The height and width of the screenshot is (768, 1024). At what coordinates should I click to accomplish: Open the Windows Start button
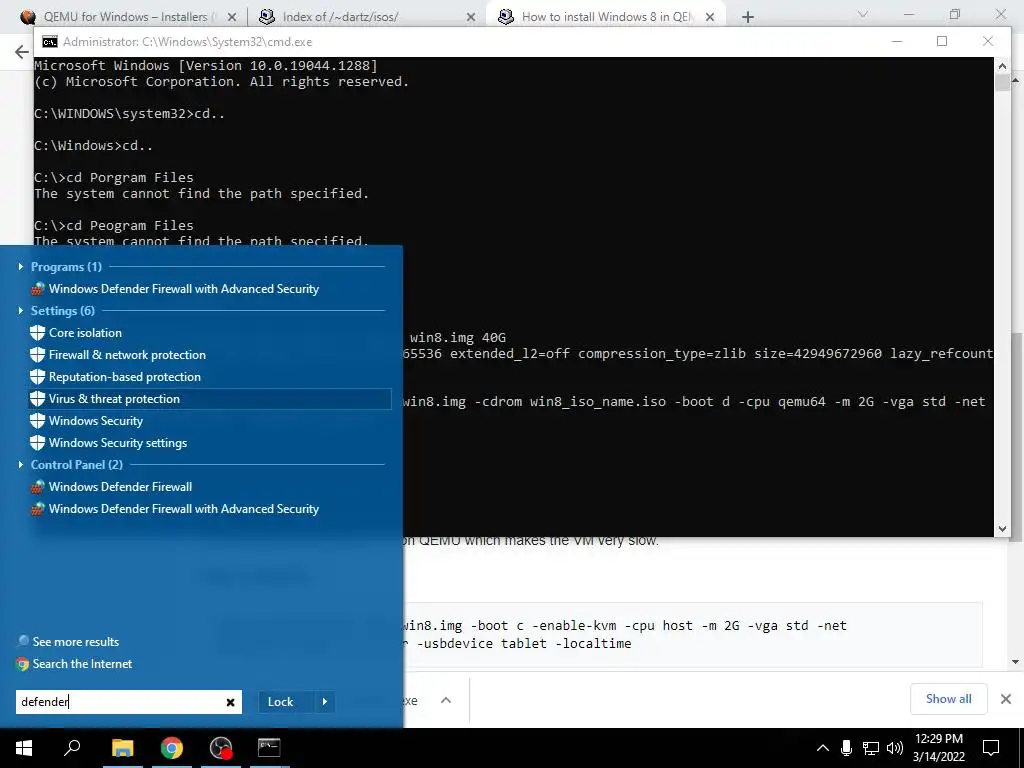(24, 748)
